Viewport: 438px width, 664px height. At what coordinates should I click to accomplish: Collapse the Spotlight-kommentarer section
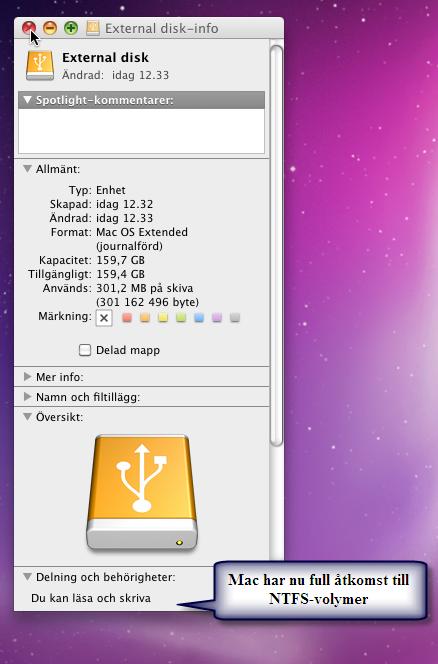click(x=28, y=100)
